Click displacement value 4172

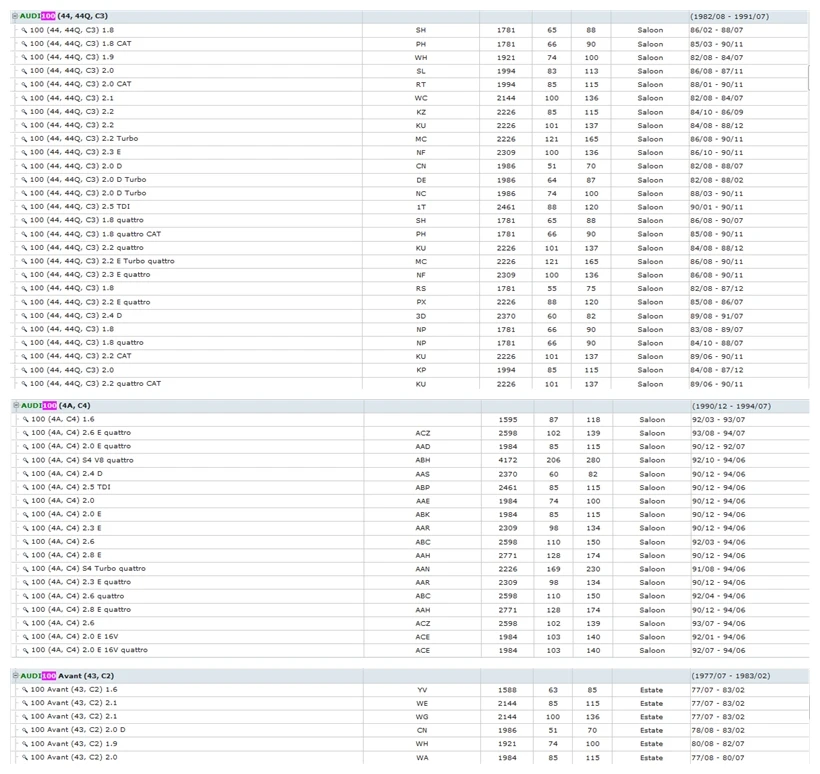point(507,460)
